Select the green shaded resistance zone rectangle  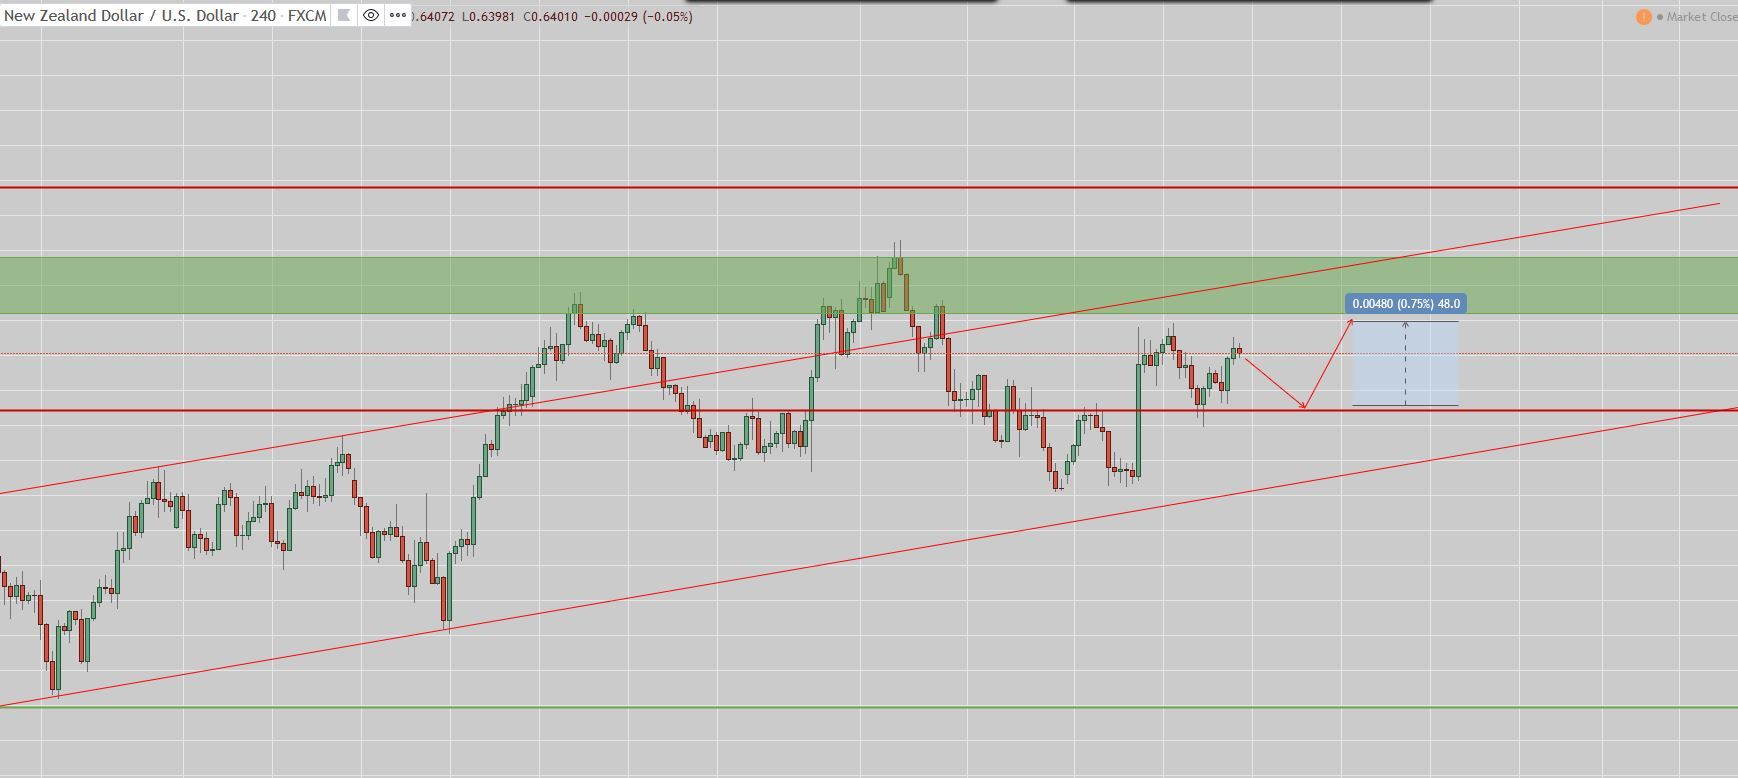pos(869,285)
